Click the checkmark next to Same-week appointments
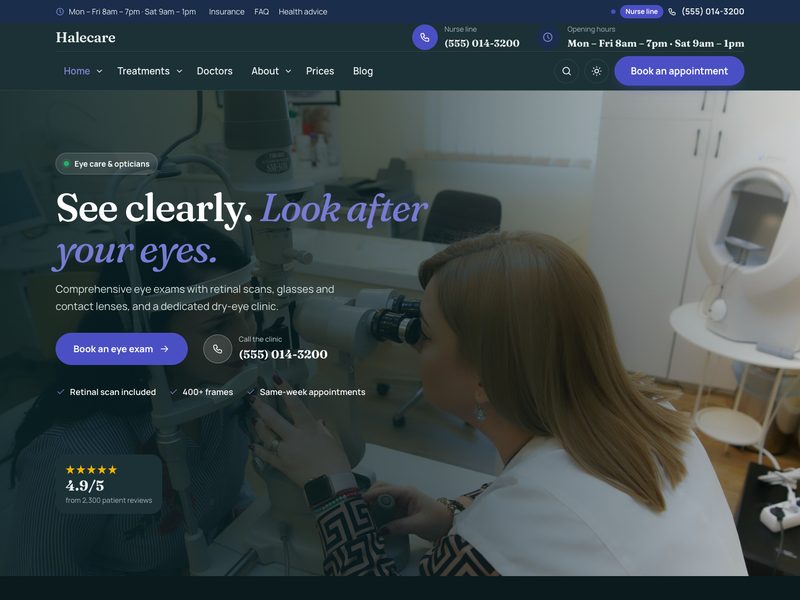Image resolution: width=800 pixels, height=600 pixels. (251, 392)
